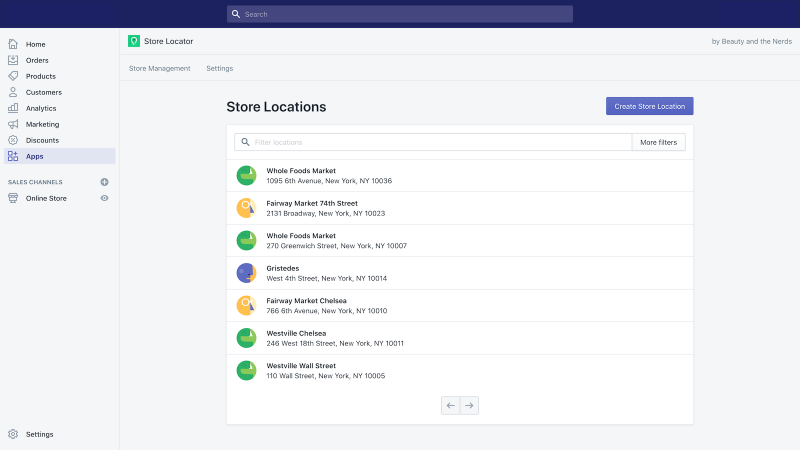Screen dimensions: 800x450
Task: Click avatar for Whole Foods Market 6th Avenue
Action: (x=246, y=176)
